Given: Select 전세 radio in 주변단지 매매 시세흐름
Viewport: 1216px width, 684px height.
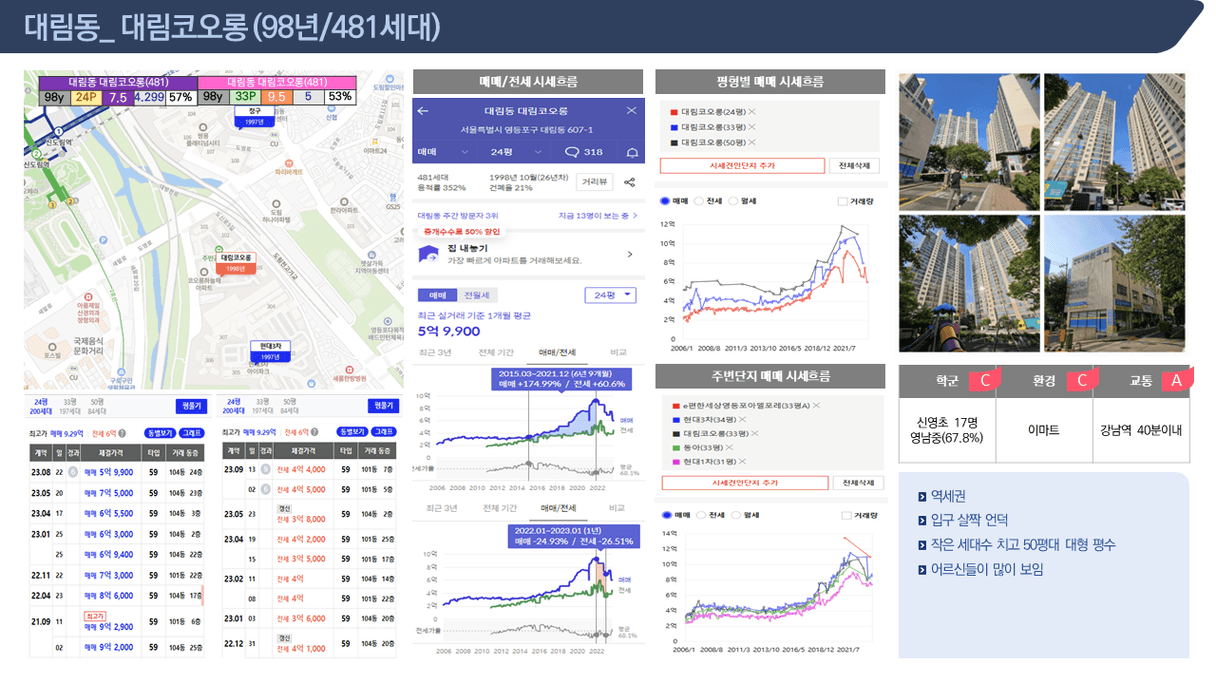Looking at the screenshot, I should coord(699,515).
